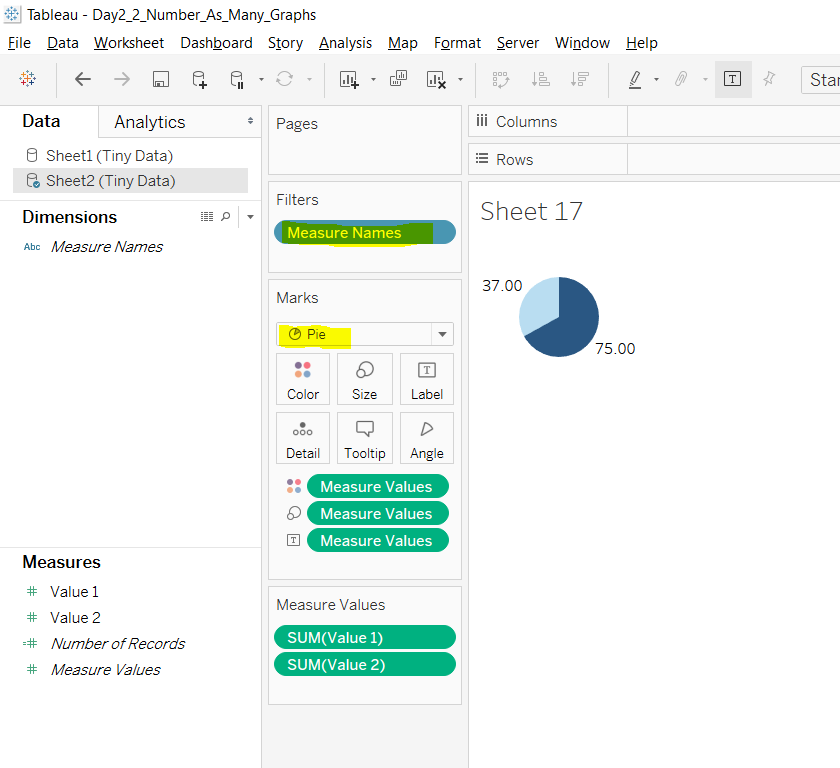Click the SUM(Value 2) pill
This screenshot has width=840, height=768.
point(364,664)
